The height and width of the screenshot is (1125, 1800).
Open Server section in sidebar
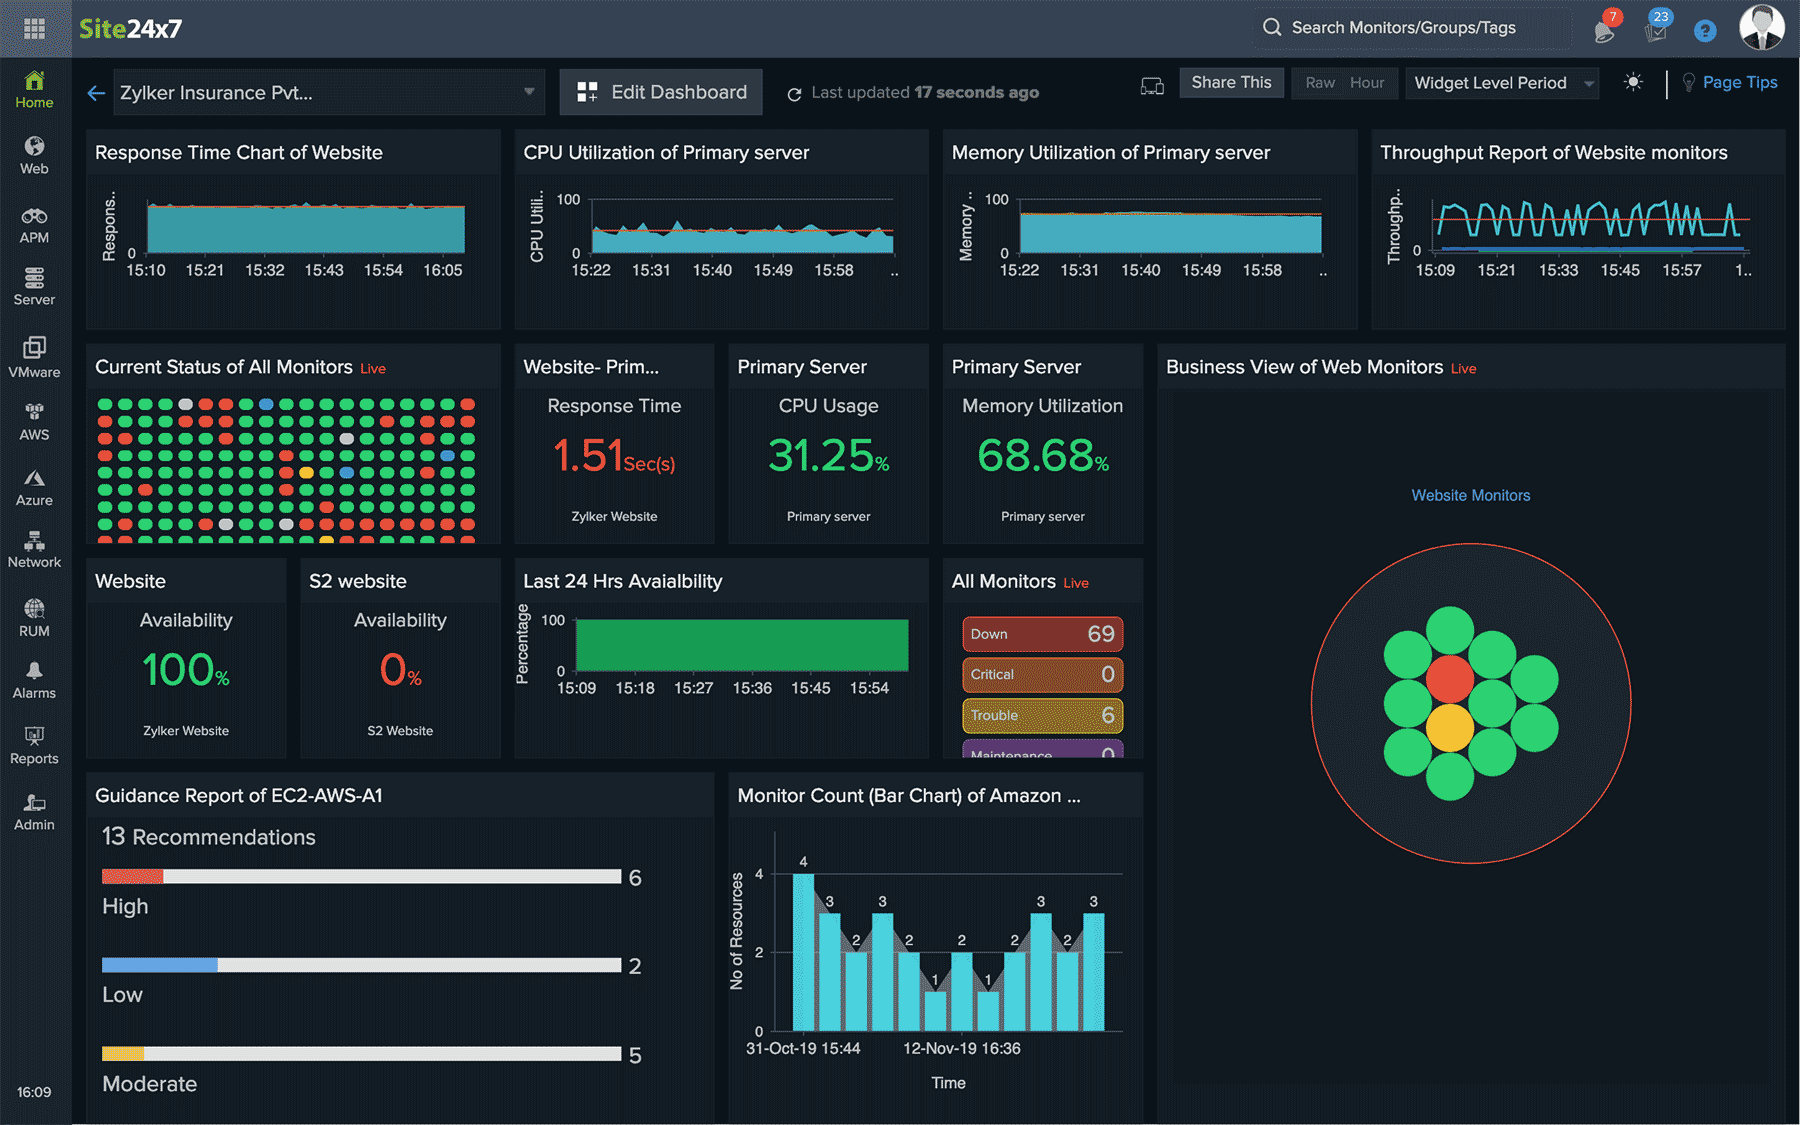point(34,287)
